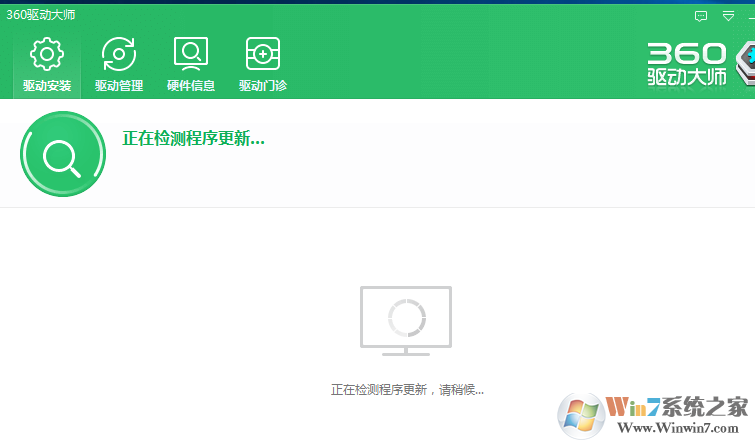Click the spinning progress ring
The height and width of the screenshot is (442, 755).
pos(406,317)
